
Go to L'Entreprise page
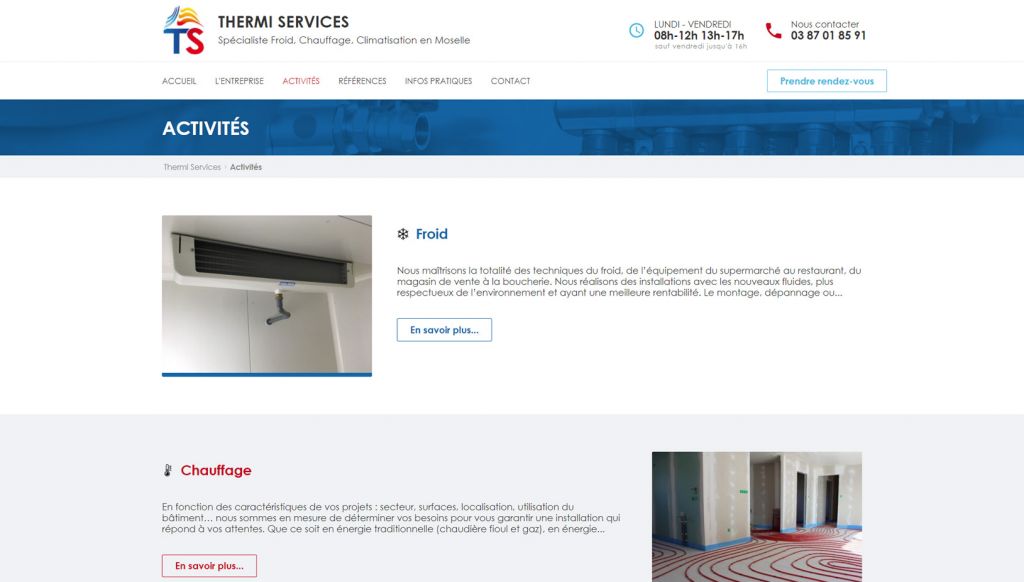(x=239, y=81)
